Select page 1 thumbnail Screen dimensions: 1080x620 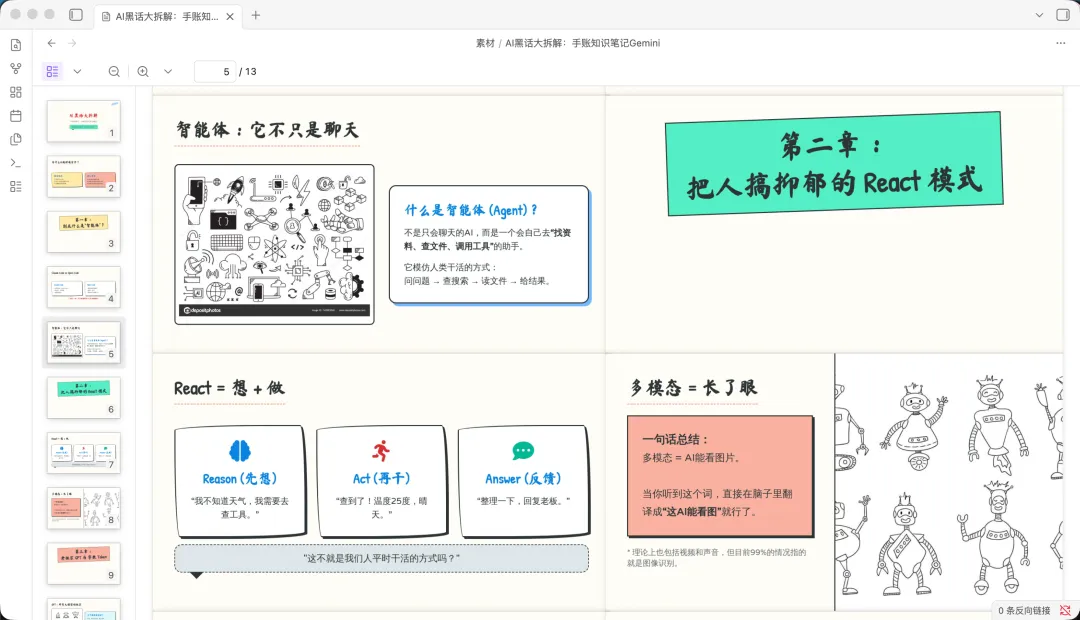point(84,121)
